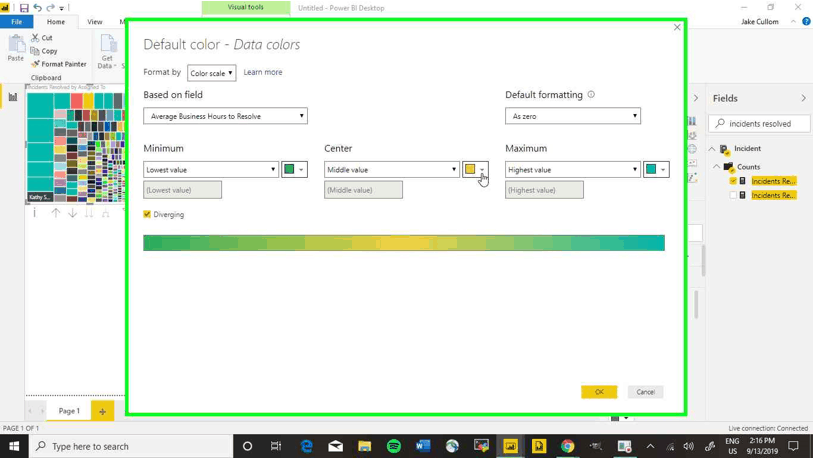Redo action using the title bar arrow
Screen dimensions: 815x460
[x=50, y=8]
